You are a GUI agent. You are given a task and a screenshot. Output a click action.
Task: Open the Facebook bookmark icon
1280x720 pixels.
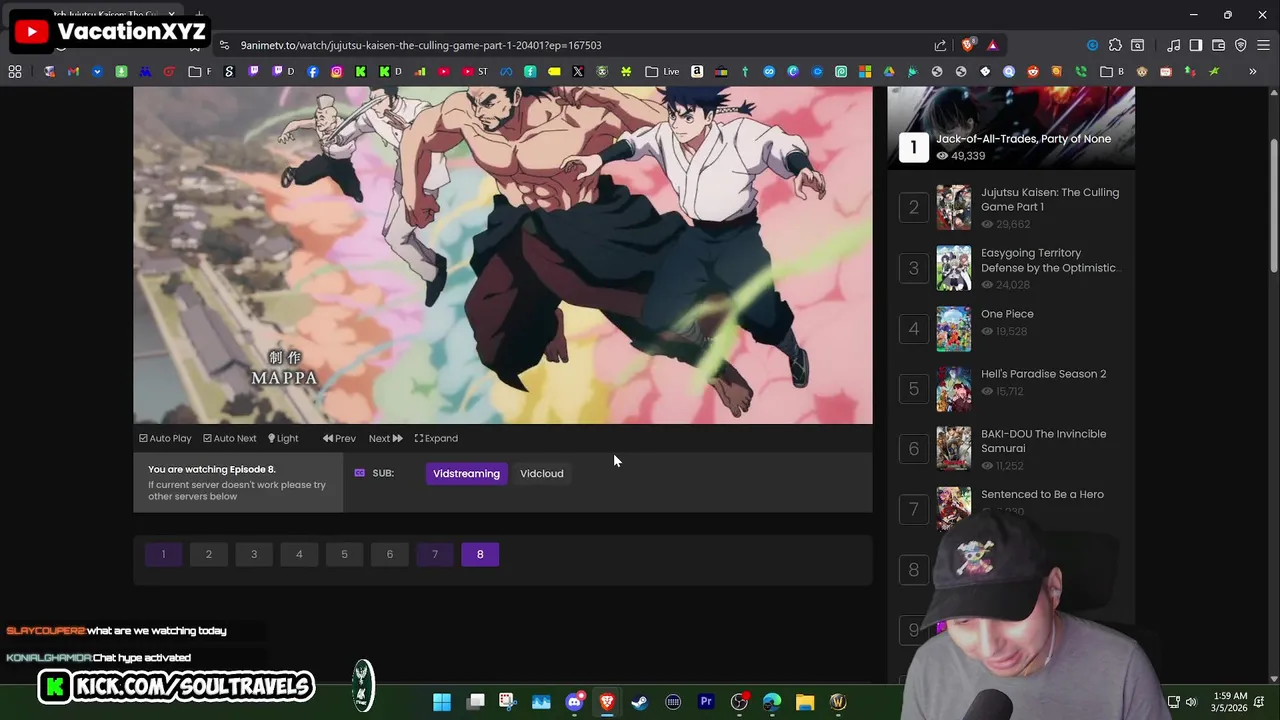coord(313,72)
